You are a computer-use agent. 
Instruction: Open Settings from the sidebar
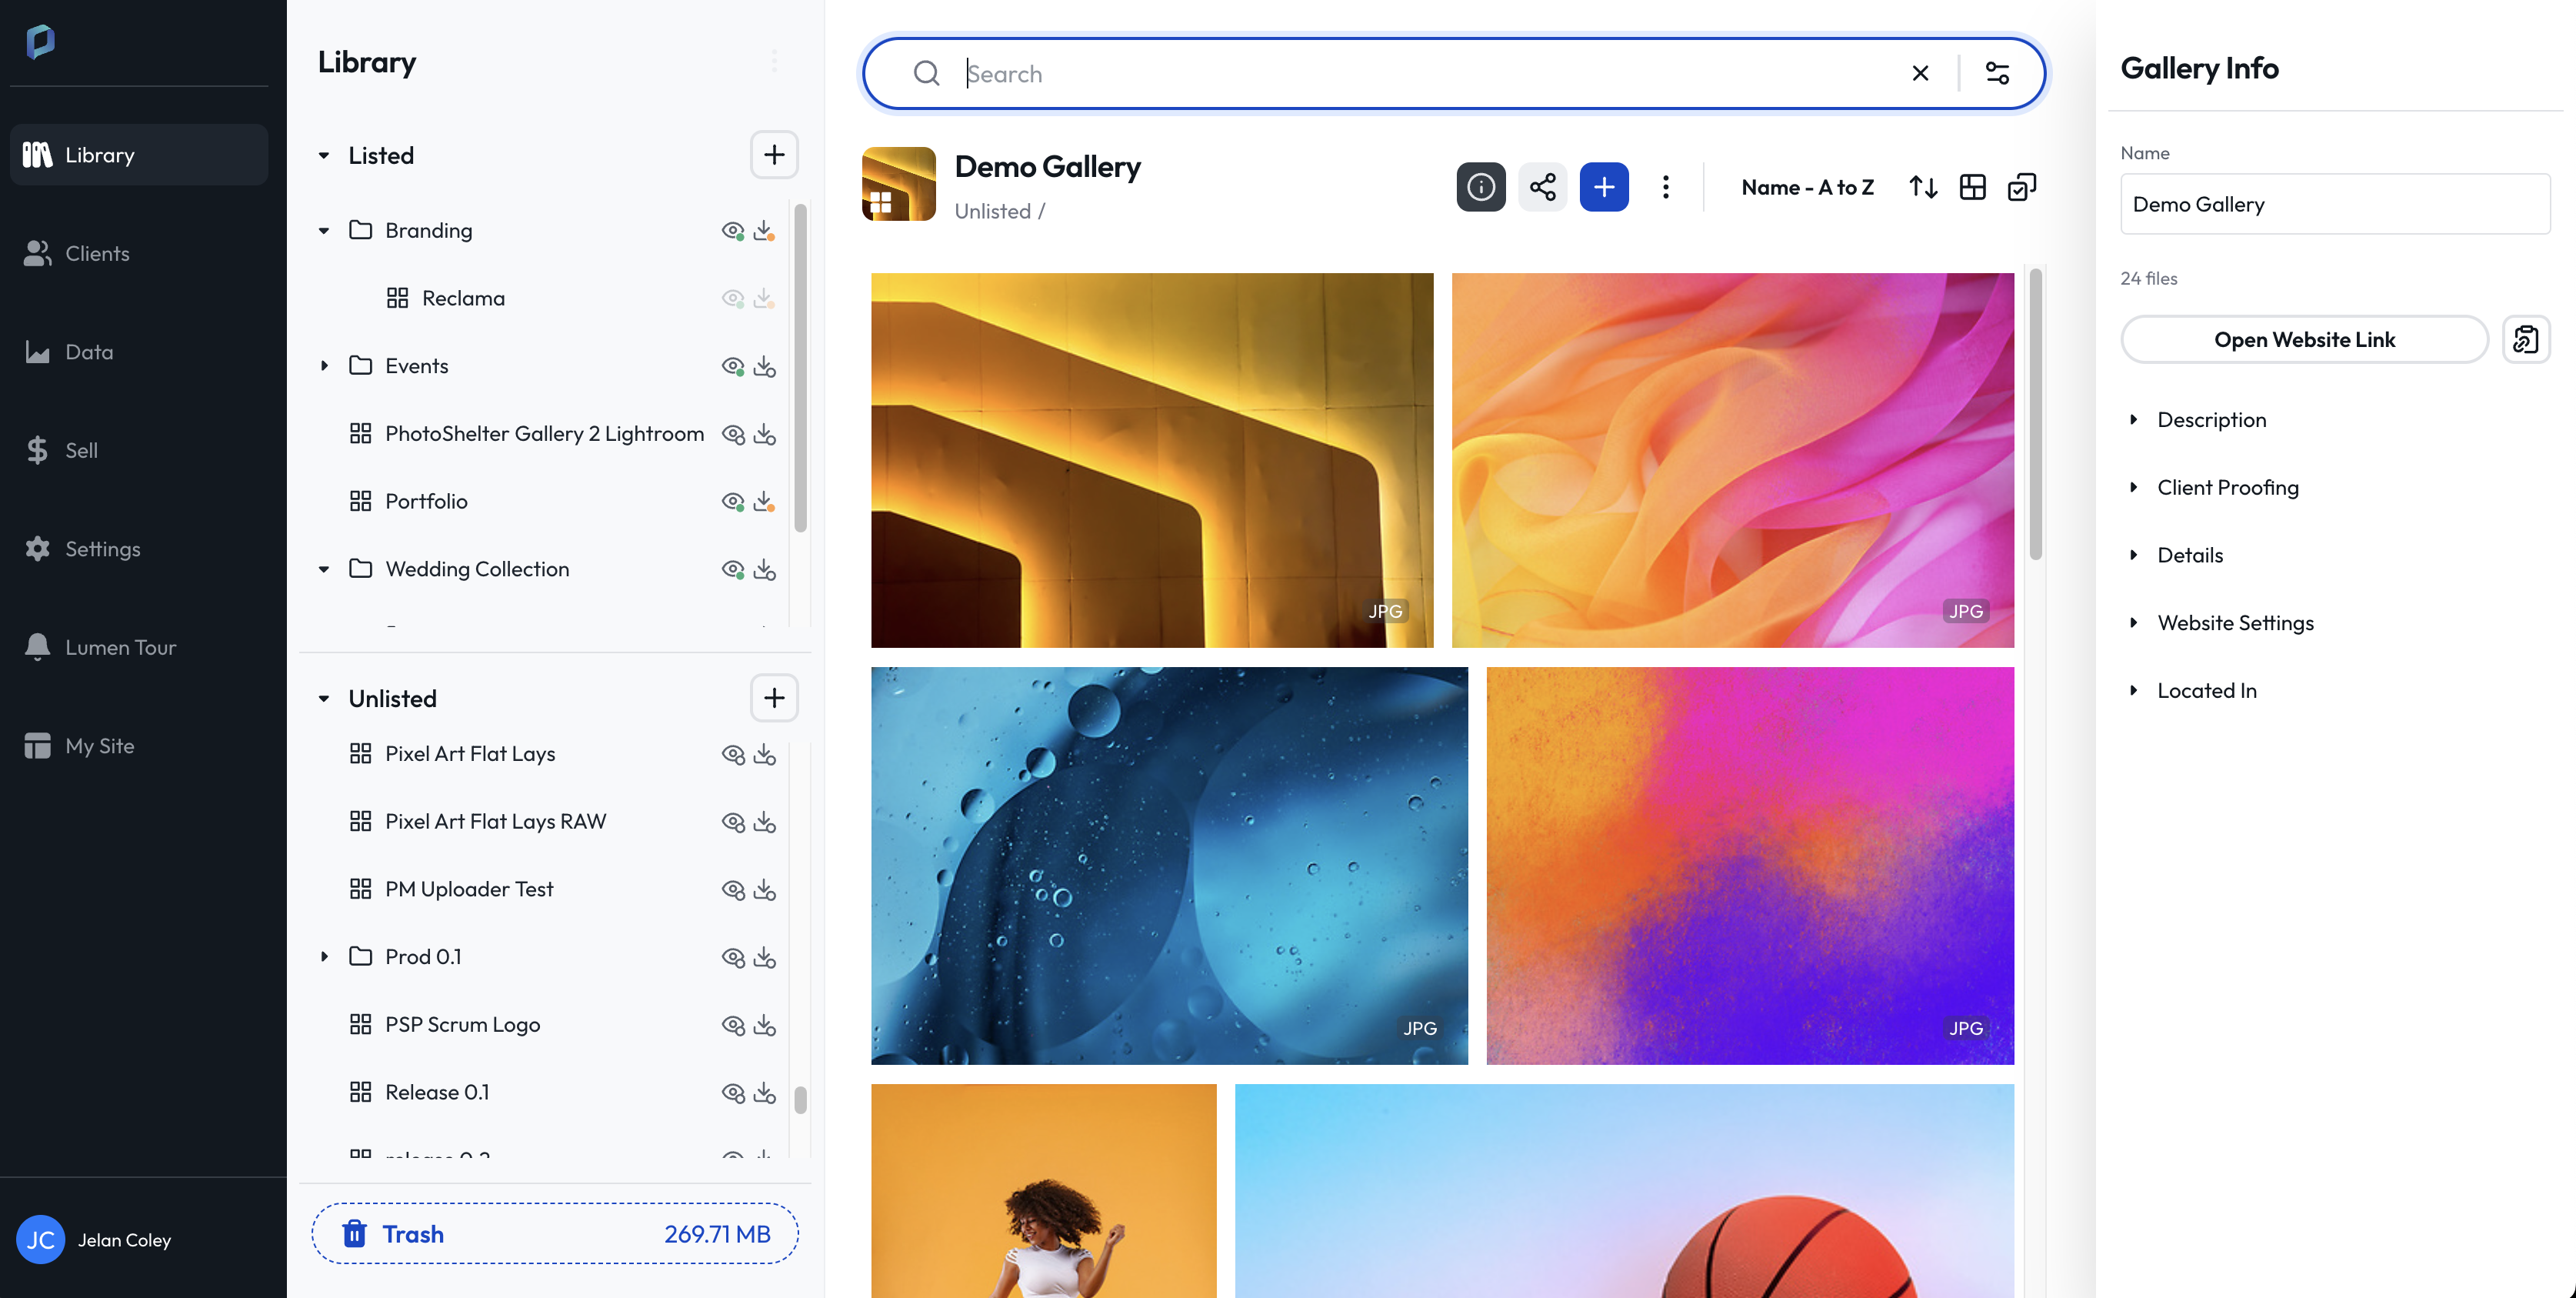[139, 549]
